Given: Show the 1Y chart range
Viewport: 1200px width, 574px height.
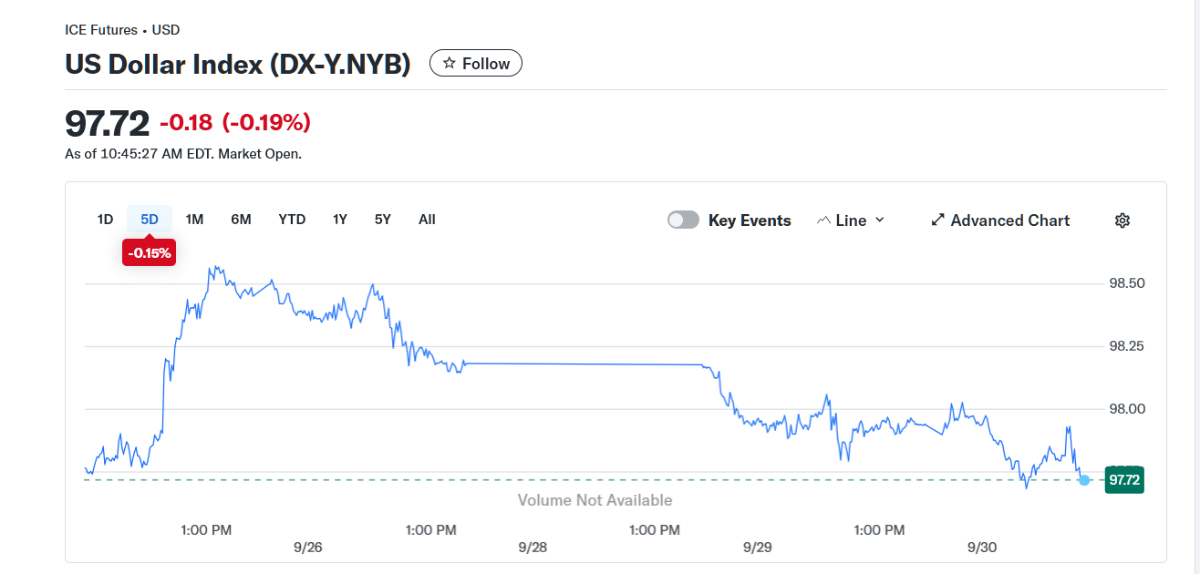Looking at the screenshot, I should pos(340,219).
